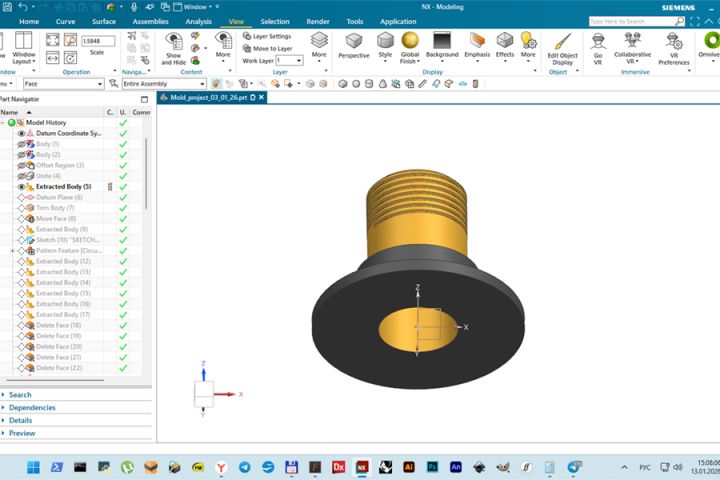The height and width of the screenshot is (480, 720).
Task: Open the Entire Assembly scope dropdown
Action: click(204, 84)
